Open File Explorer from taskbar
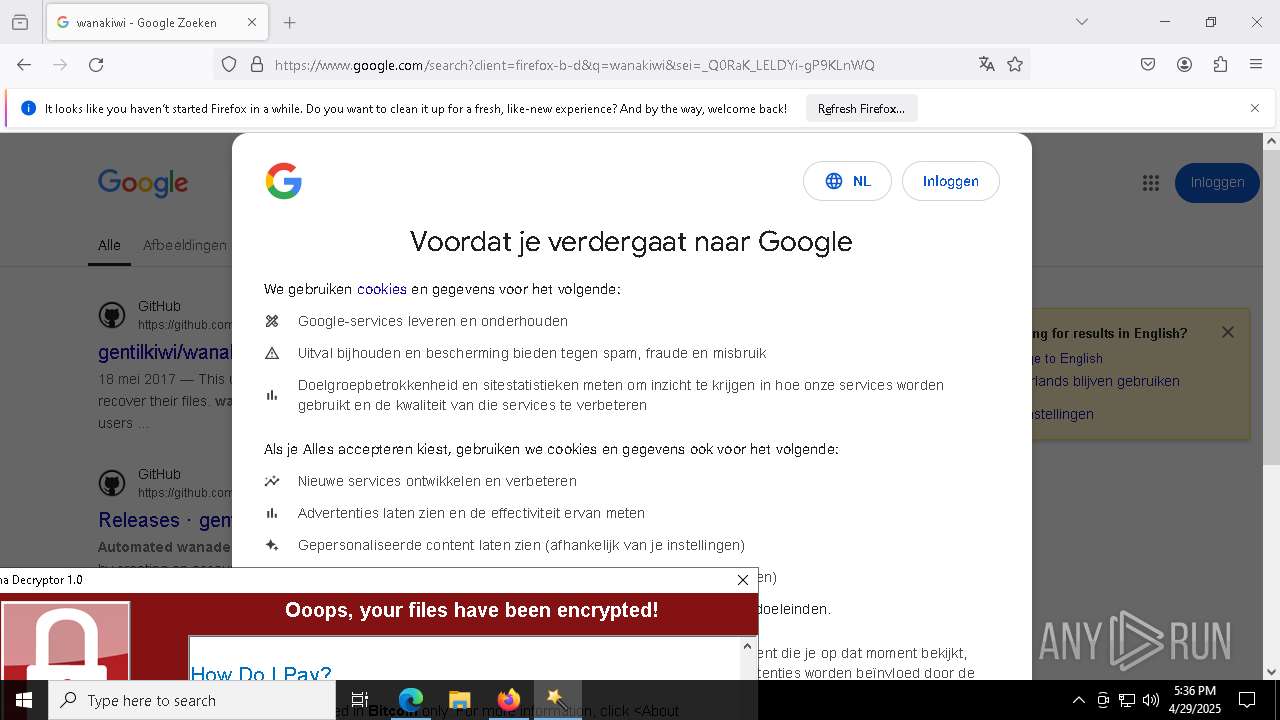This screenshot has width=1280, height=720. 459,700
